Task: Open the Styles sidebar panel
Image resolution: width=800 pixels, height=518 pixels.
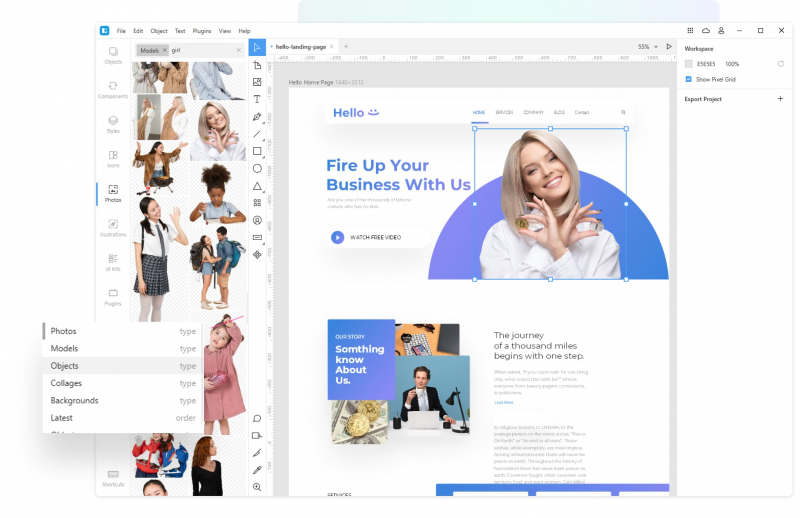Action: point(113,125)
